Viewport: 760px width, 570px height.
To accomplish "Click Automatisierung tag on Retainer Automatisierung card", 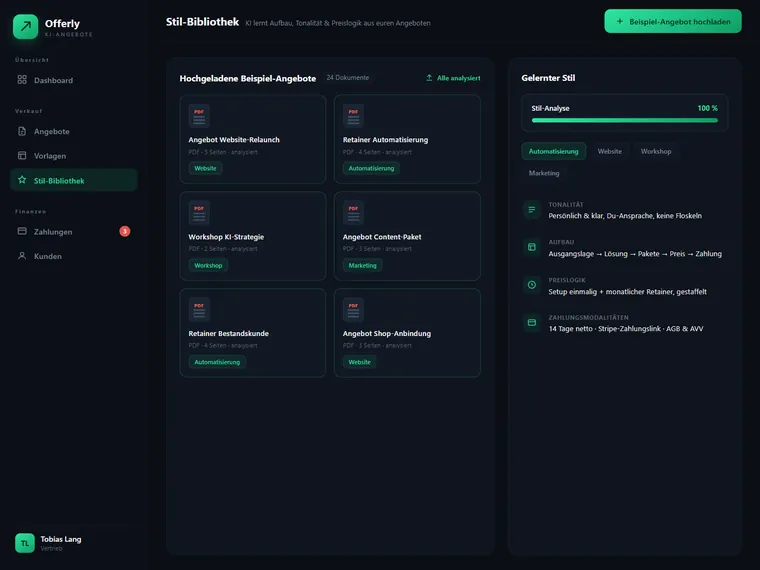I will coord(371,168).
